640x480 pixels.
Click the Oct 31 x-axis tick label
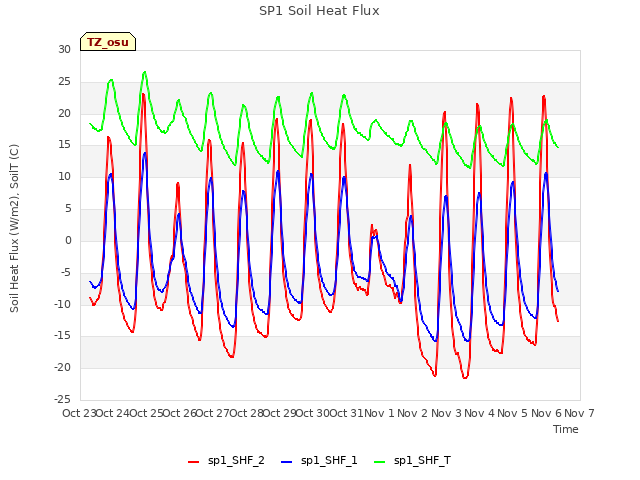[x=346, y=413]
